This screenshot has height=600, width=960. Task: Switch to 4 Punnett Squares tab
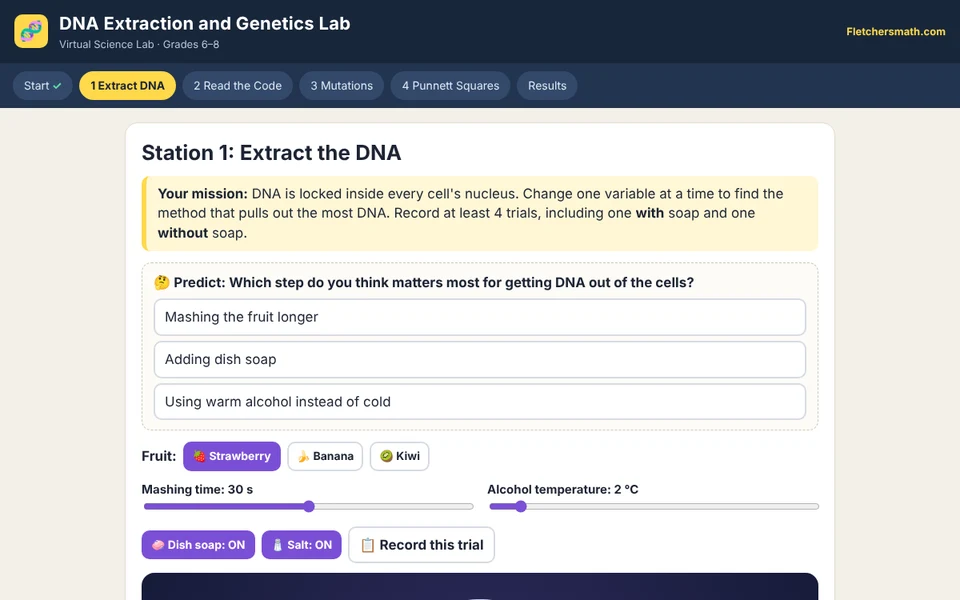(x=451, y=86)
